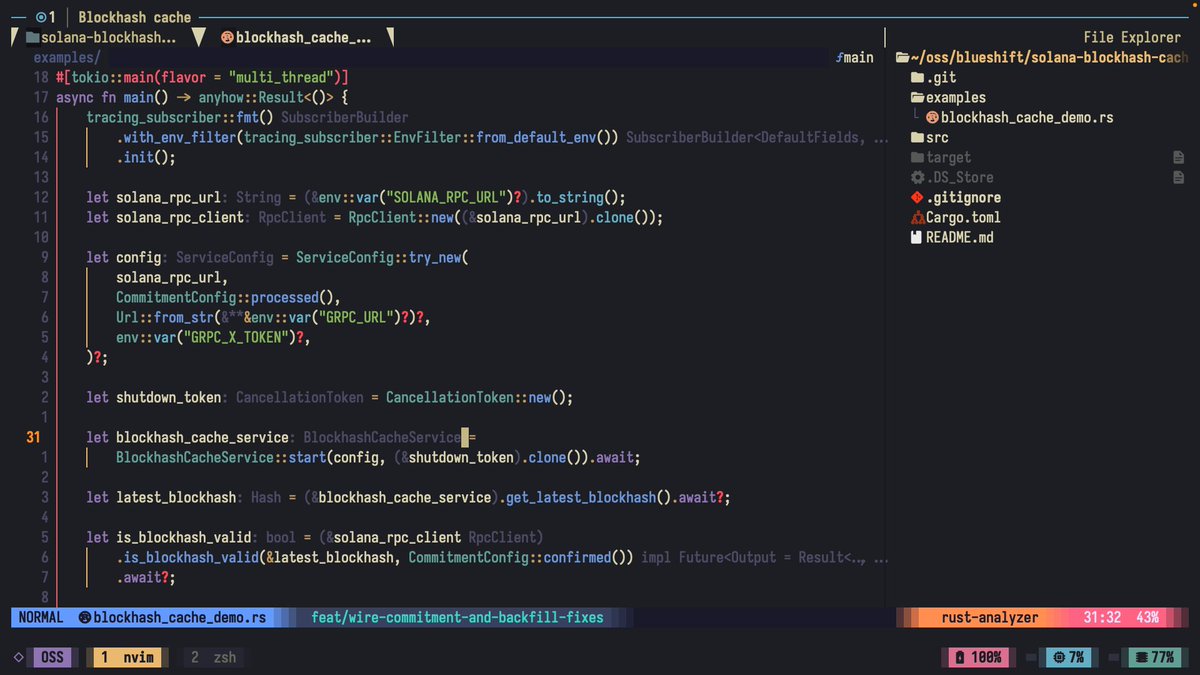Click the BlockhashCacheService::start call
Viewport: 1200px width, 675px height.
(x=220, y=457)
